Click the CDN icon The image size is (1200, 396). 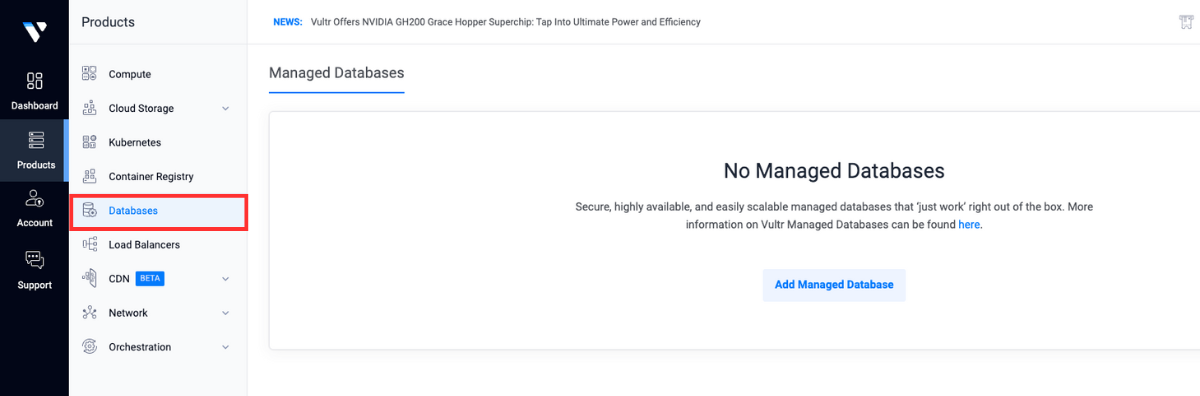(89, 279)
